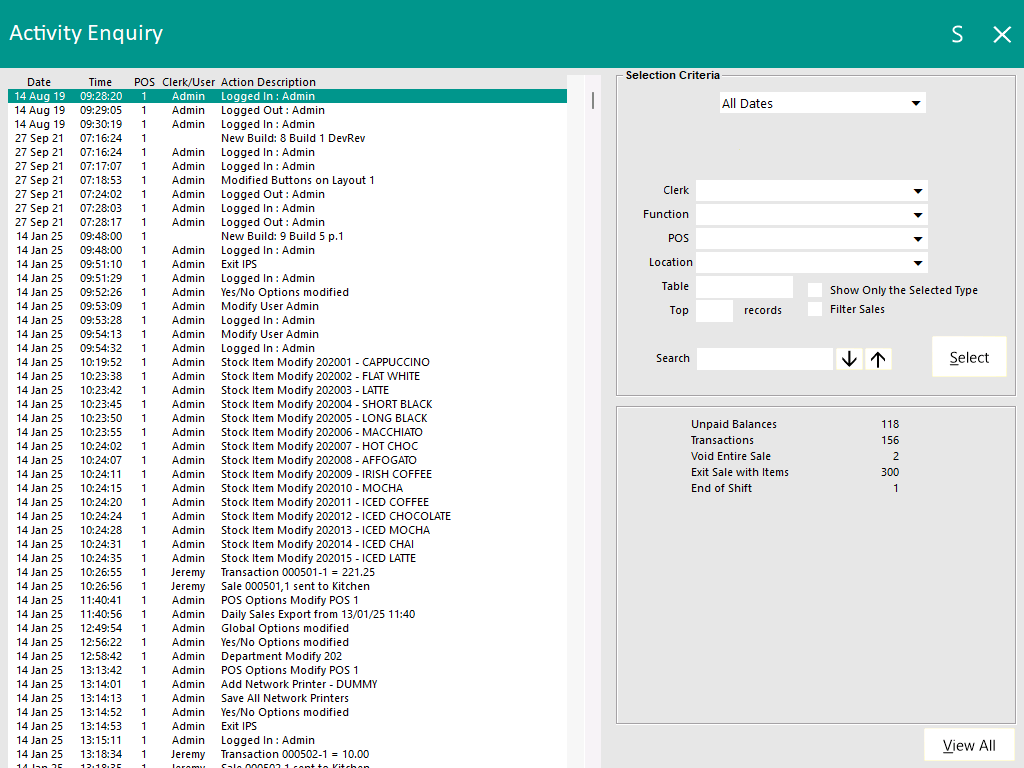Click the View All button
1024x768 pixels.
[968, 745]
